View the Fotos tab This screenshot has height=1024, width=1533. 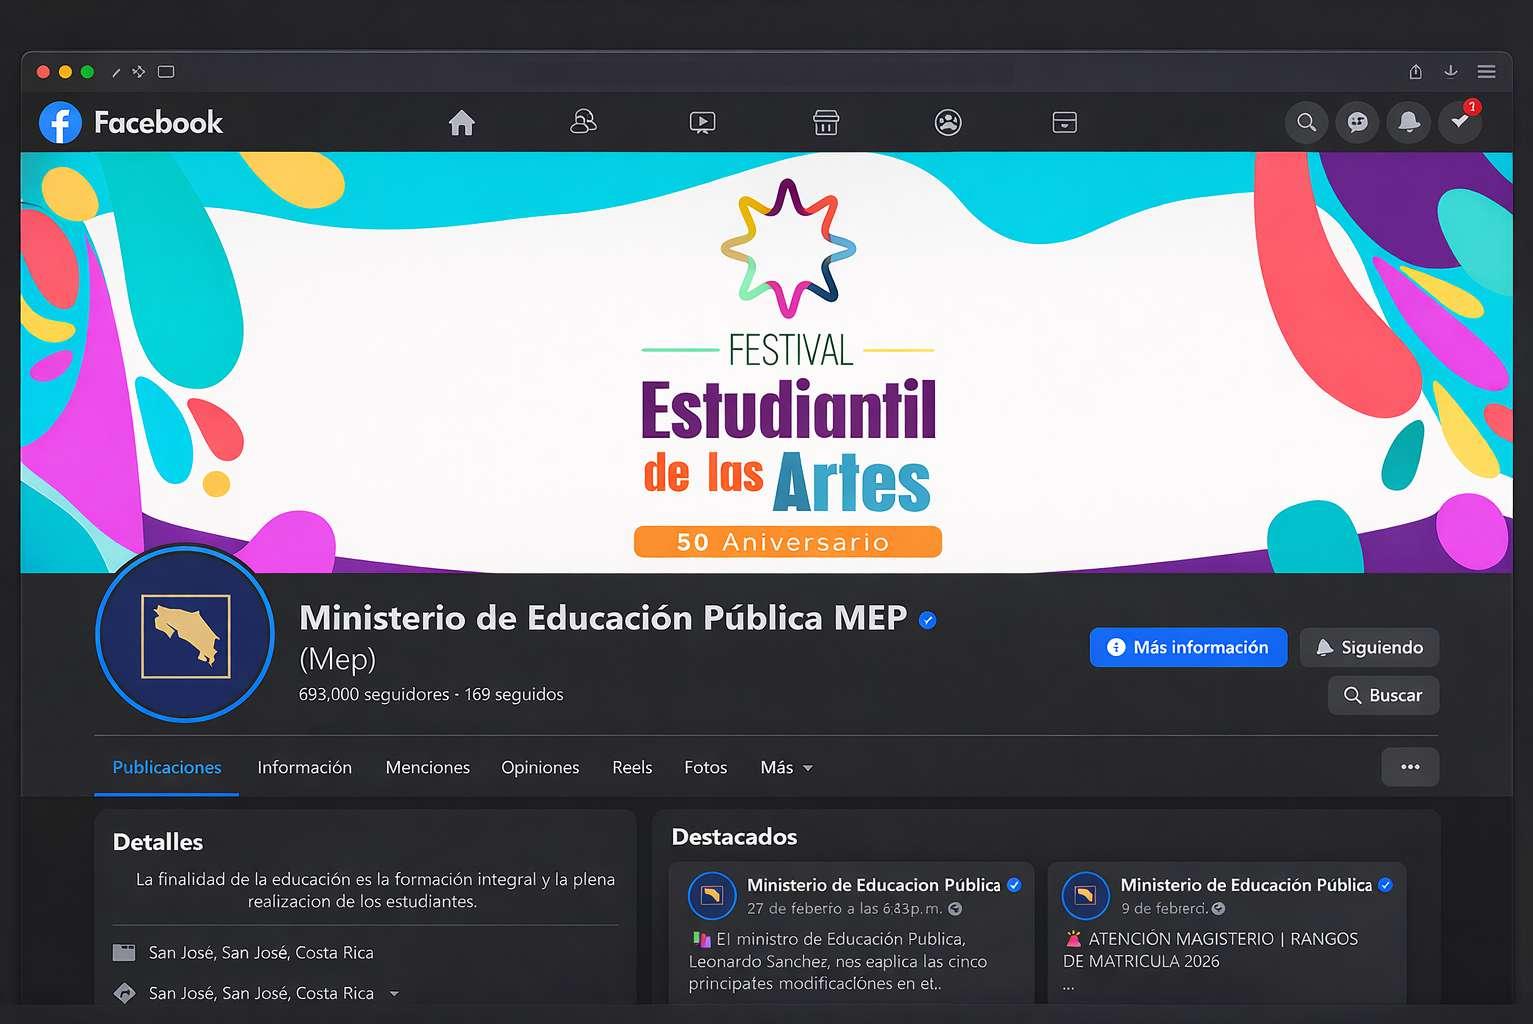[x=706, y=768]
